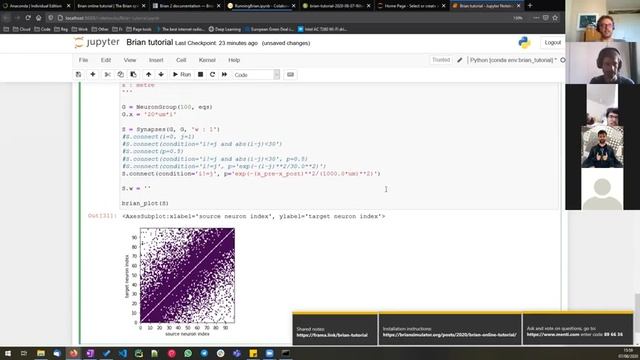
Task: Open the Task View taskbar button
Action: click(24, 353)
